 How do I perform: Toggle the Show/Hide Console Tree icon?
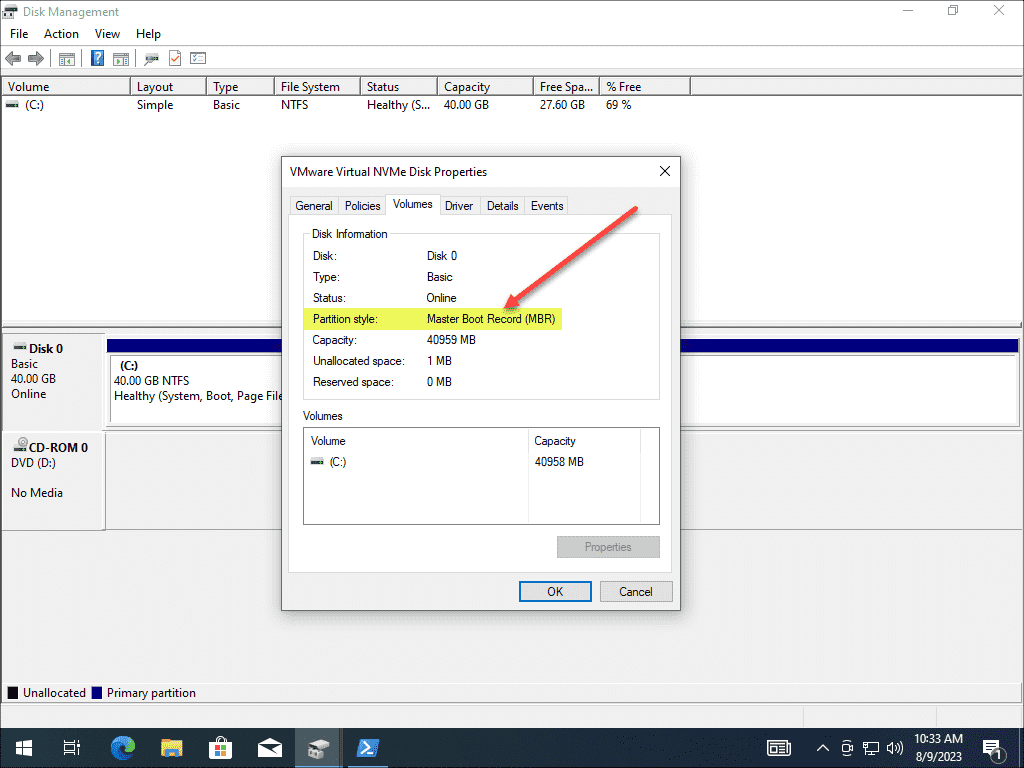[67, 59]
